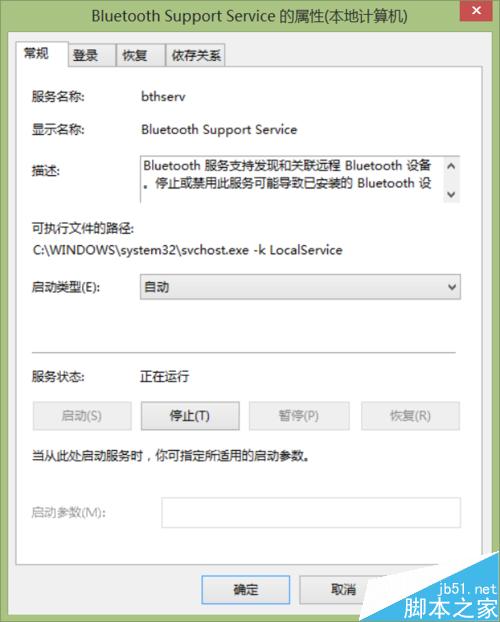The width and height of the screenshot is (500, 622).
Task: Click the 取消 button
Action: click(x=344, y=589)
